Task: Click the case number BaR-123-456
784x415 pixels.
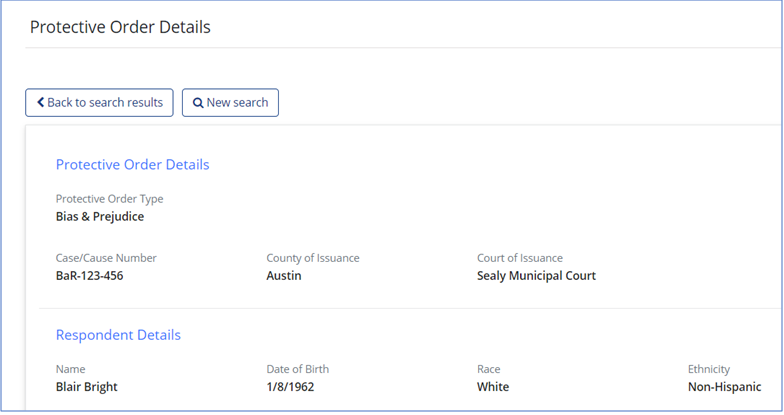Action: click(x=90, y=276)
